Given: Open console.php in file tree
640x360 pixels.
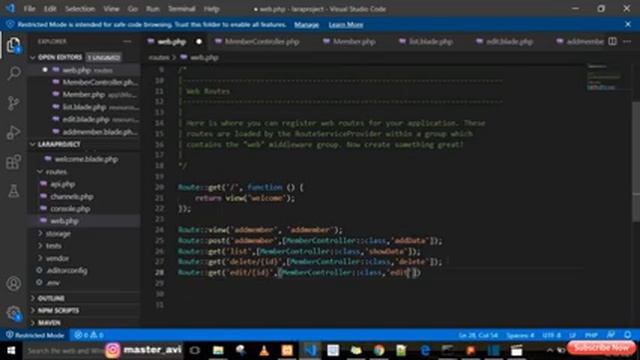Looking at the screenshot, I should (x=70, y=209).
